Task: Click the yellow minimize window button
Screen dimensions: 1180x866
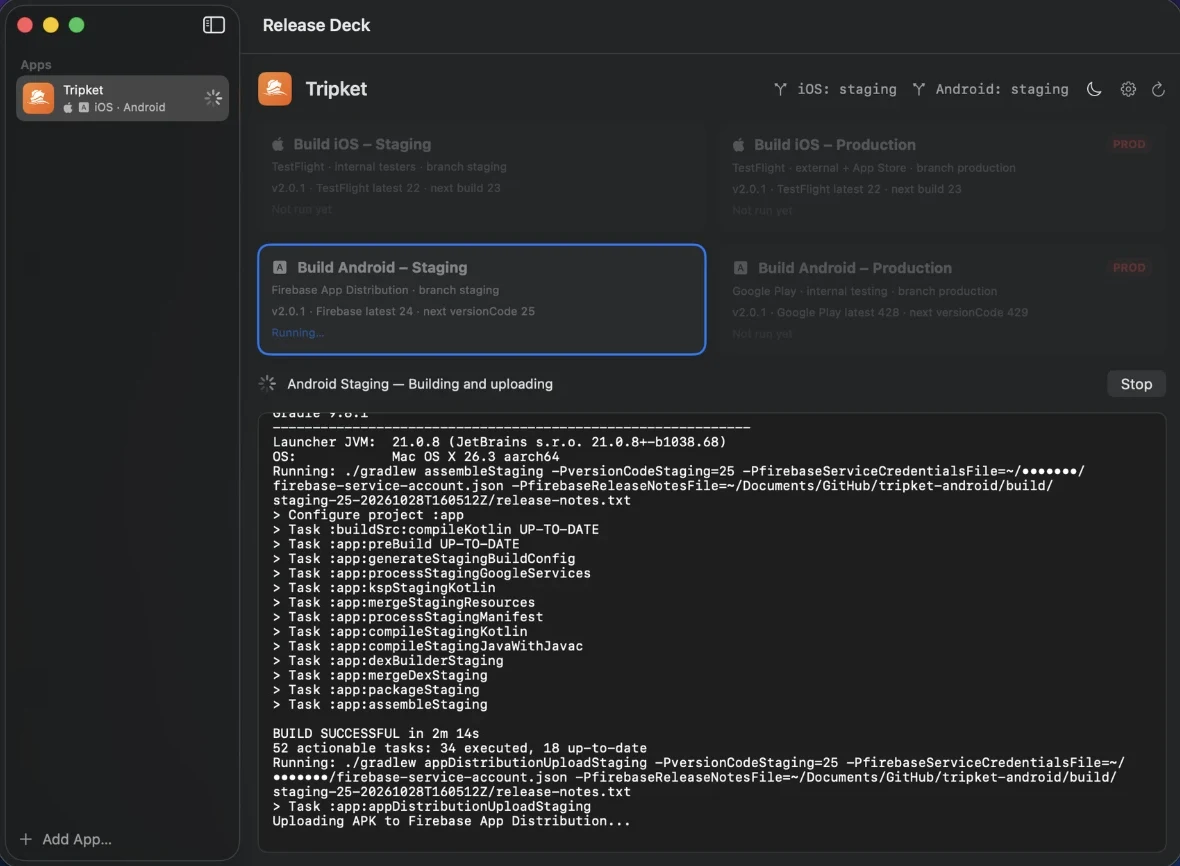Action: pyautogui.click(x=50, y=25)
